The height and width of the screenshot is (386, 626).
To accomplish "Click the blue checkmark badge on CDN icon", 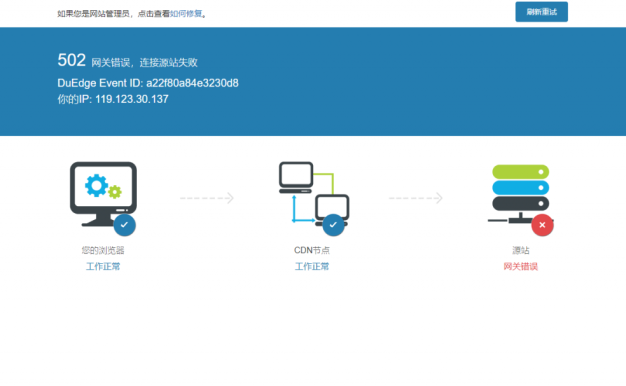I will [x=333, y=225].
